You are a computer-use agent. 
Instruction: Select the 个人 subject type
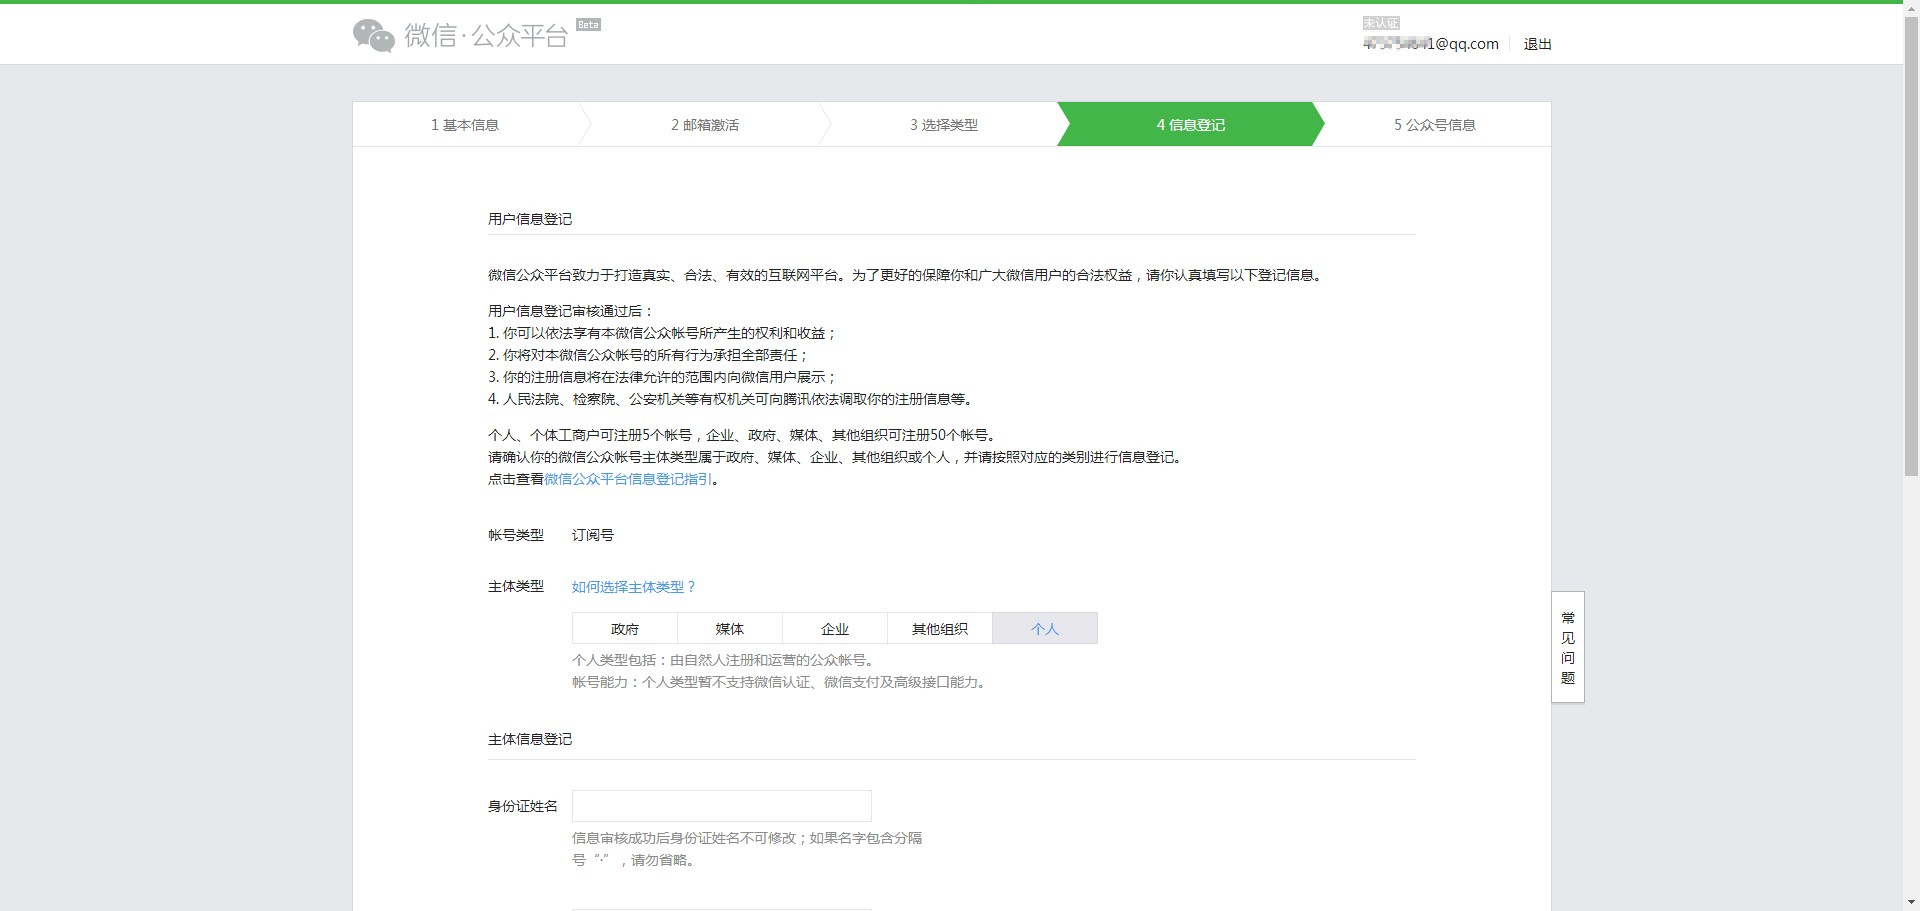tap(1045, 628)
